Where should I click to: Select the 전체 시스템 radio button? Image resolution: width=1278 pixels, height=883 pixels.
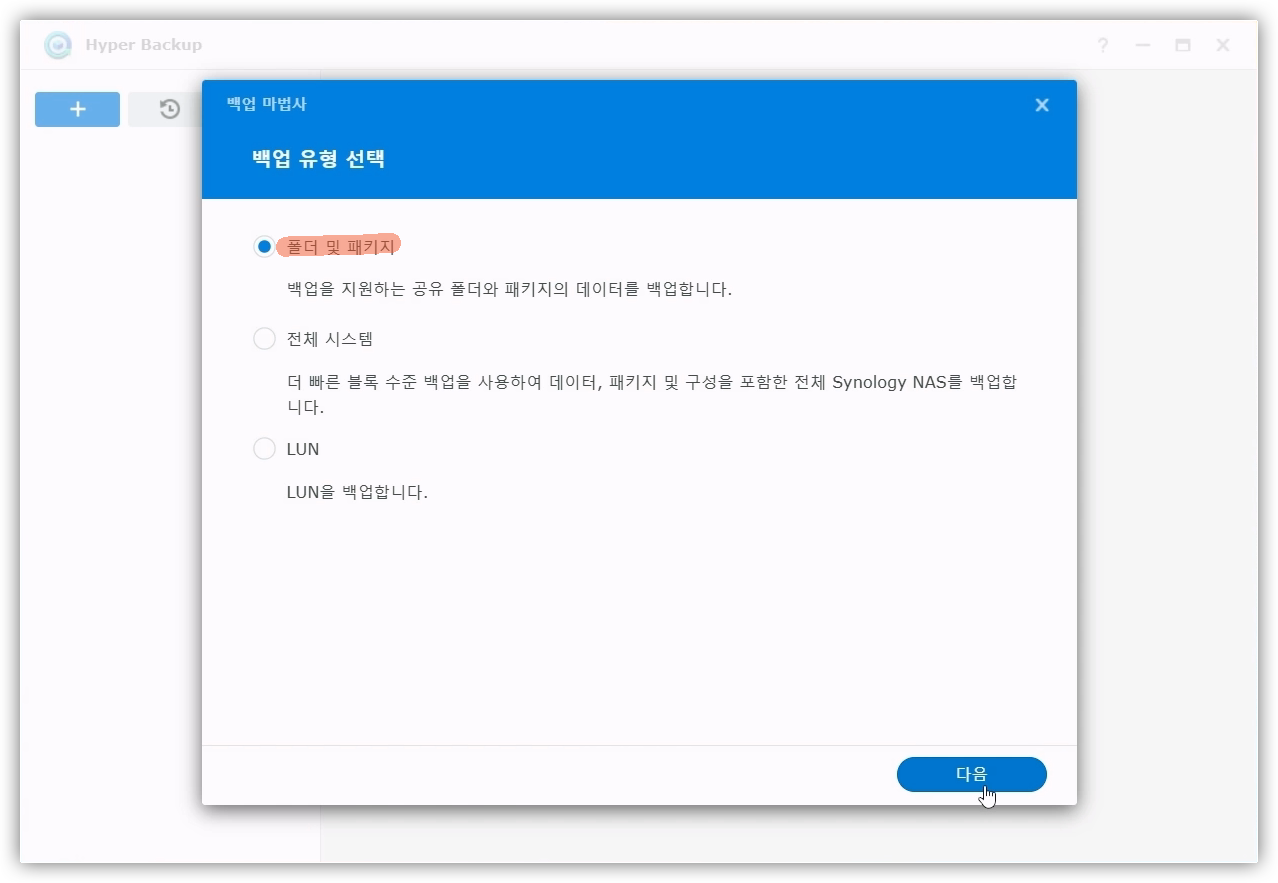[264, 339]
